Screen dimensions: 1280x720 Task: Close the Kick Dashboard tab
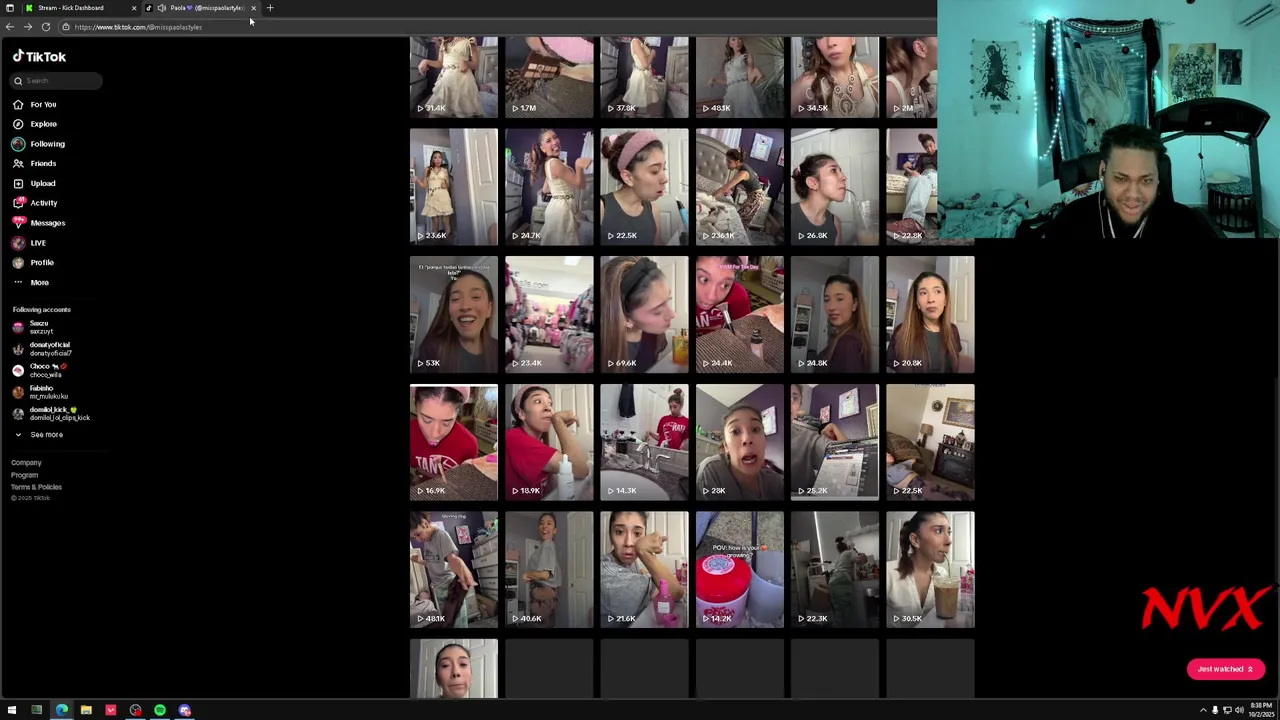pyautogui.click(x=134, y=8)
